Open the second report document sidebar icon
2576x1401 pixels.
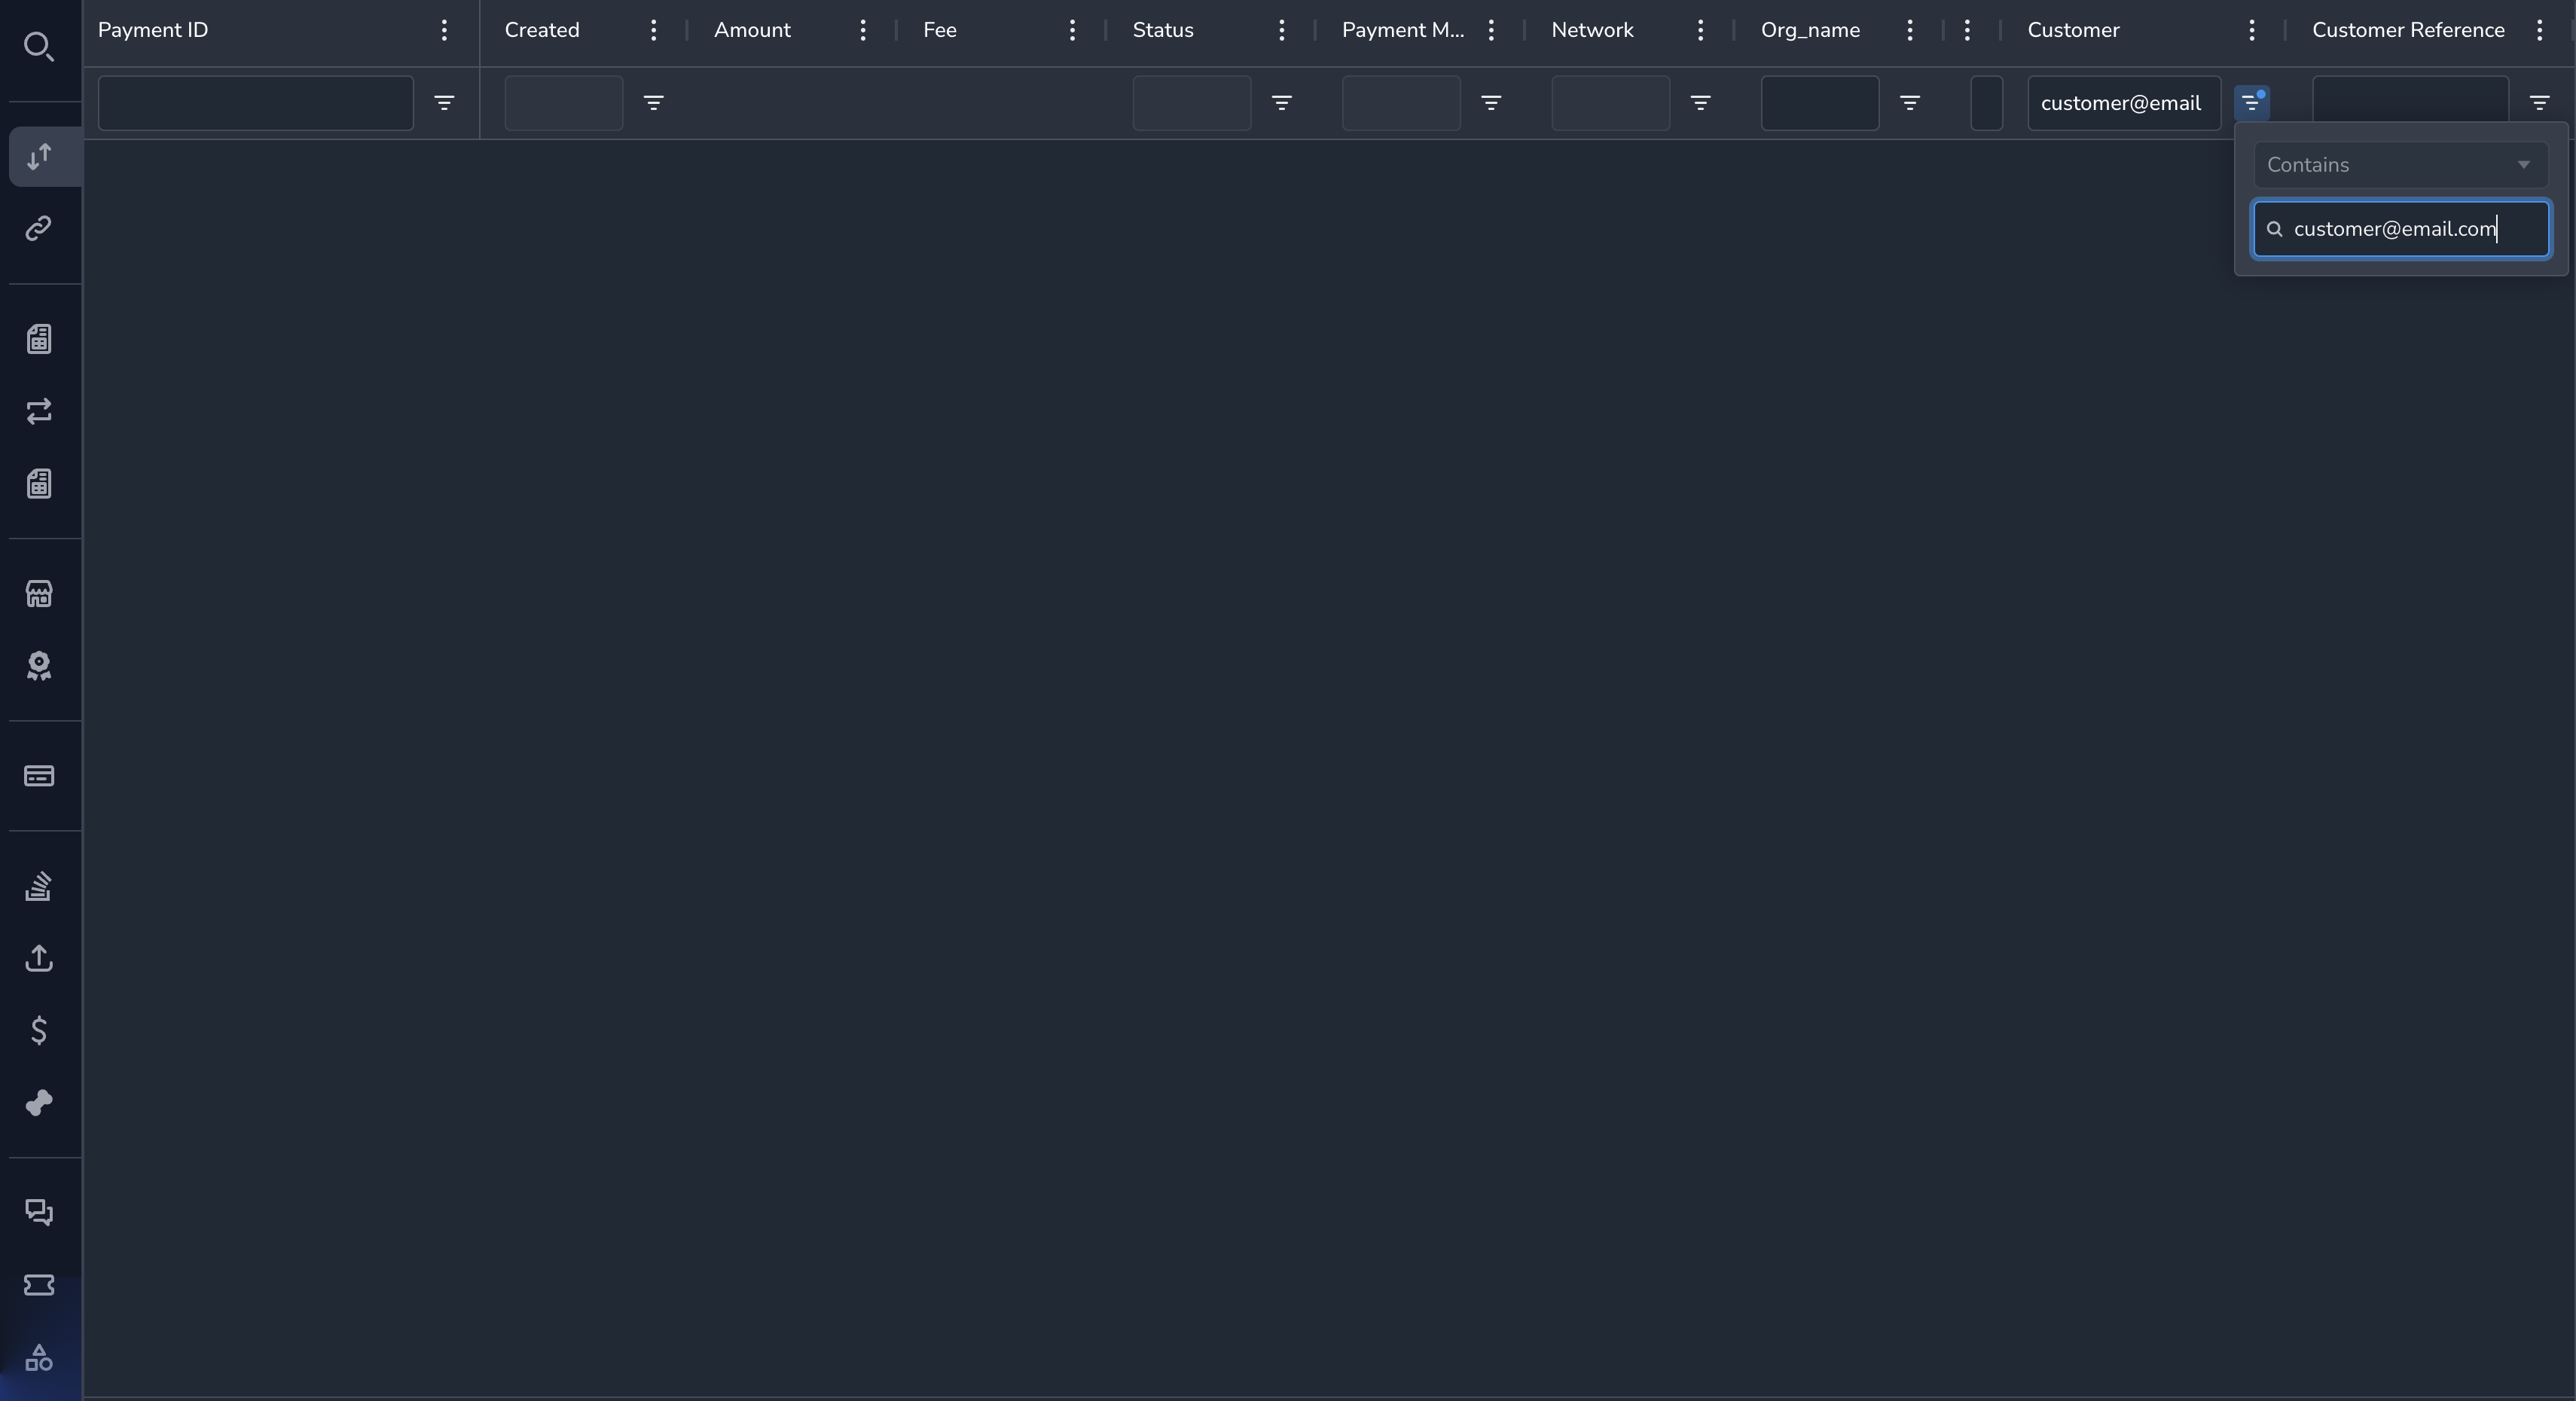pos(39,484)
